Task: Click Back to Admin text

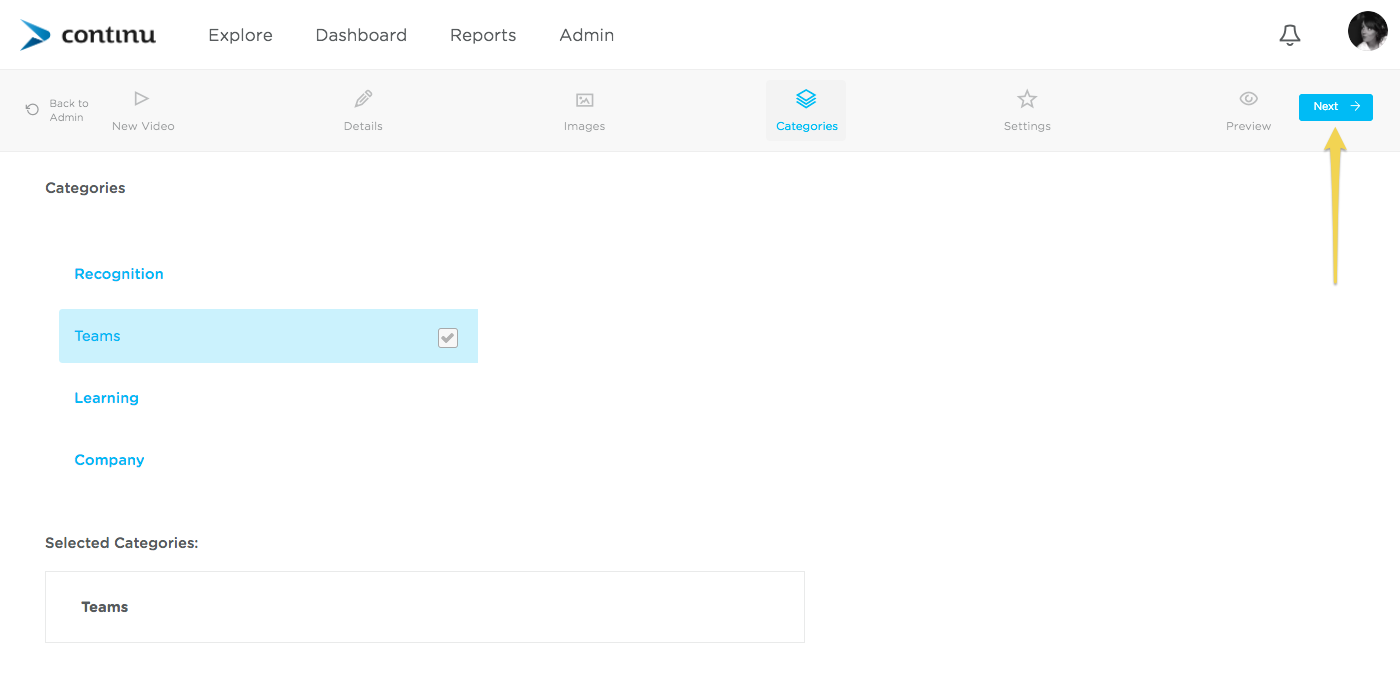Action: (x=69, y=110)
